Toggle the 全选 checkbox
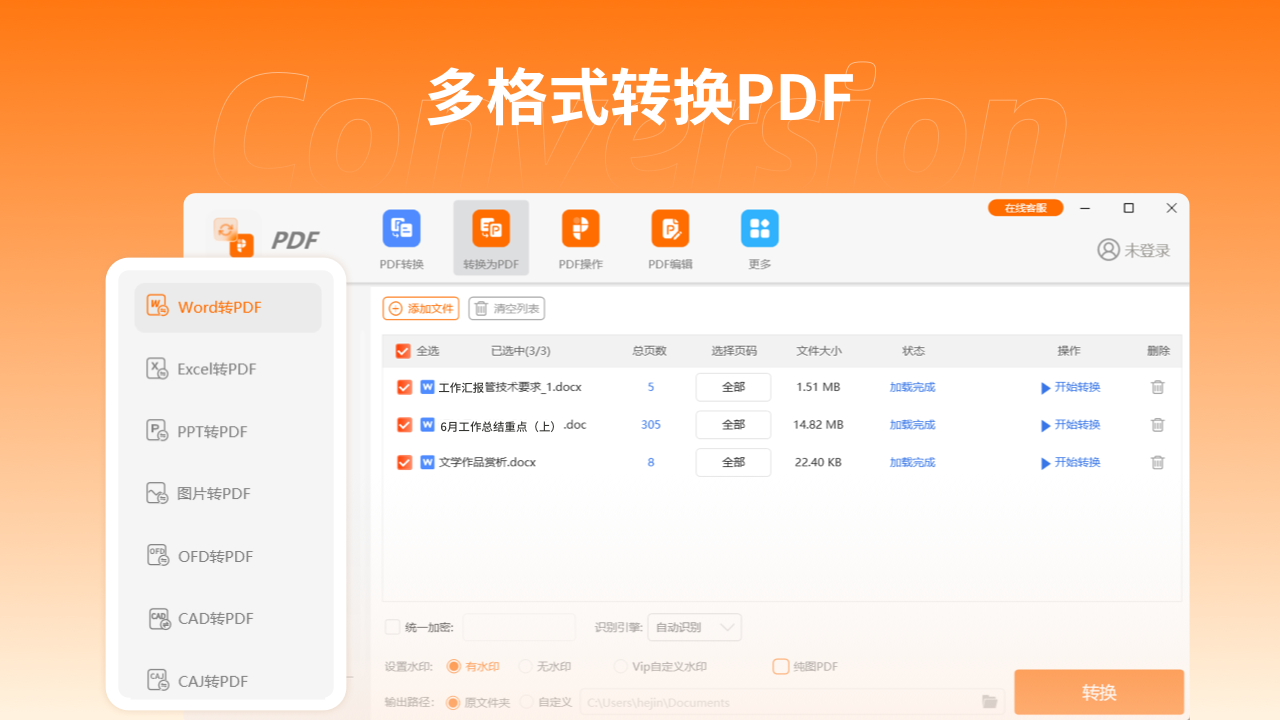Viewport: 1280px width, 720px height. click(404, 351)
